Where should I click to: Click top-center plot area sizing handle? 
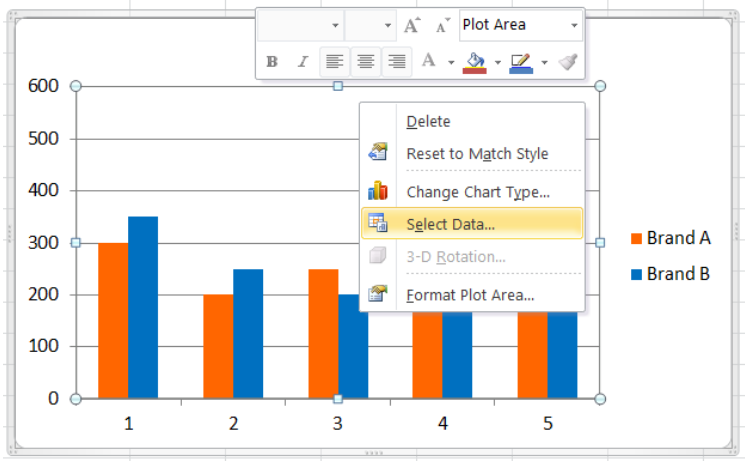[338, 86]
